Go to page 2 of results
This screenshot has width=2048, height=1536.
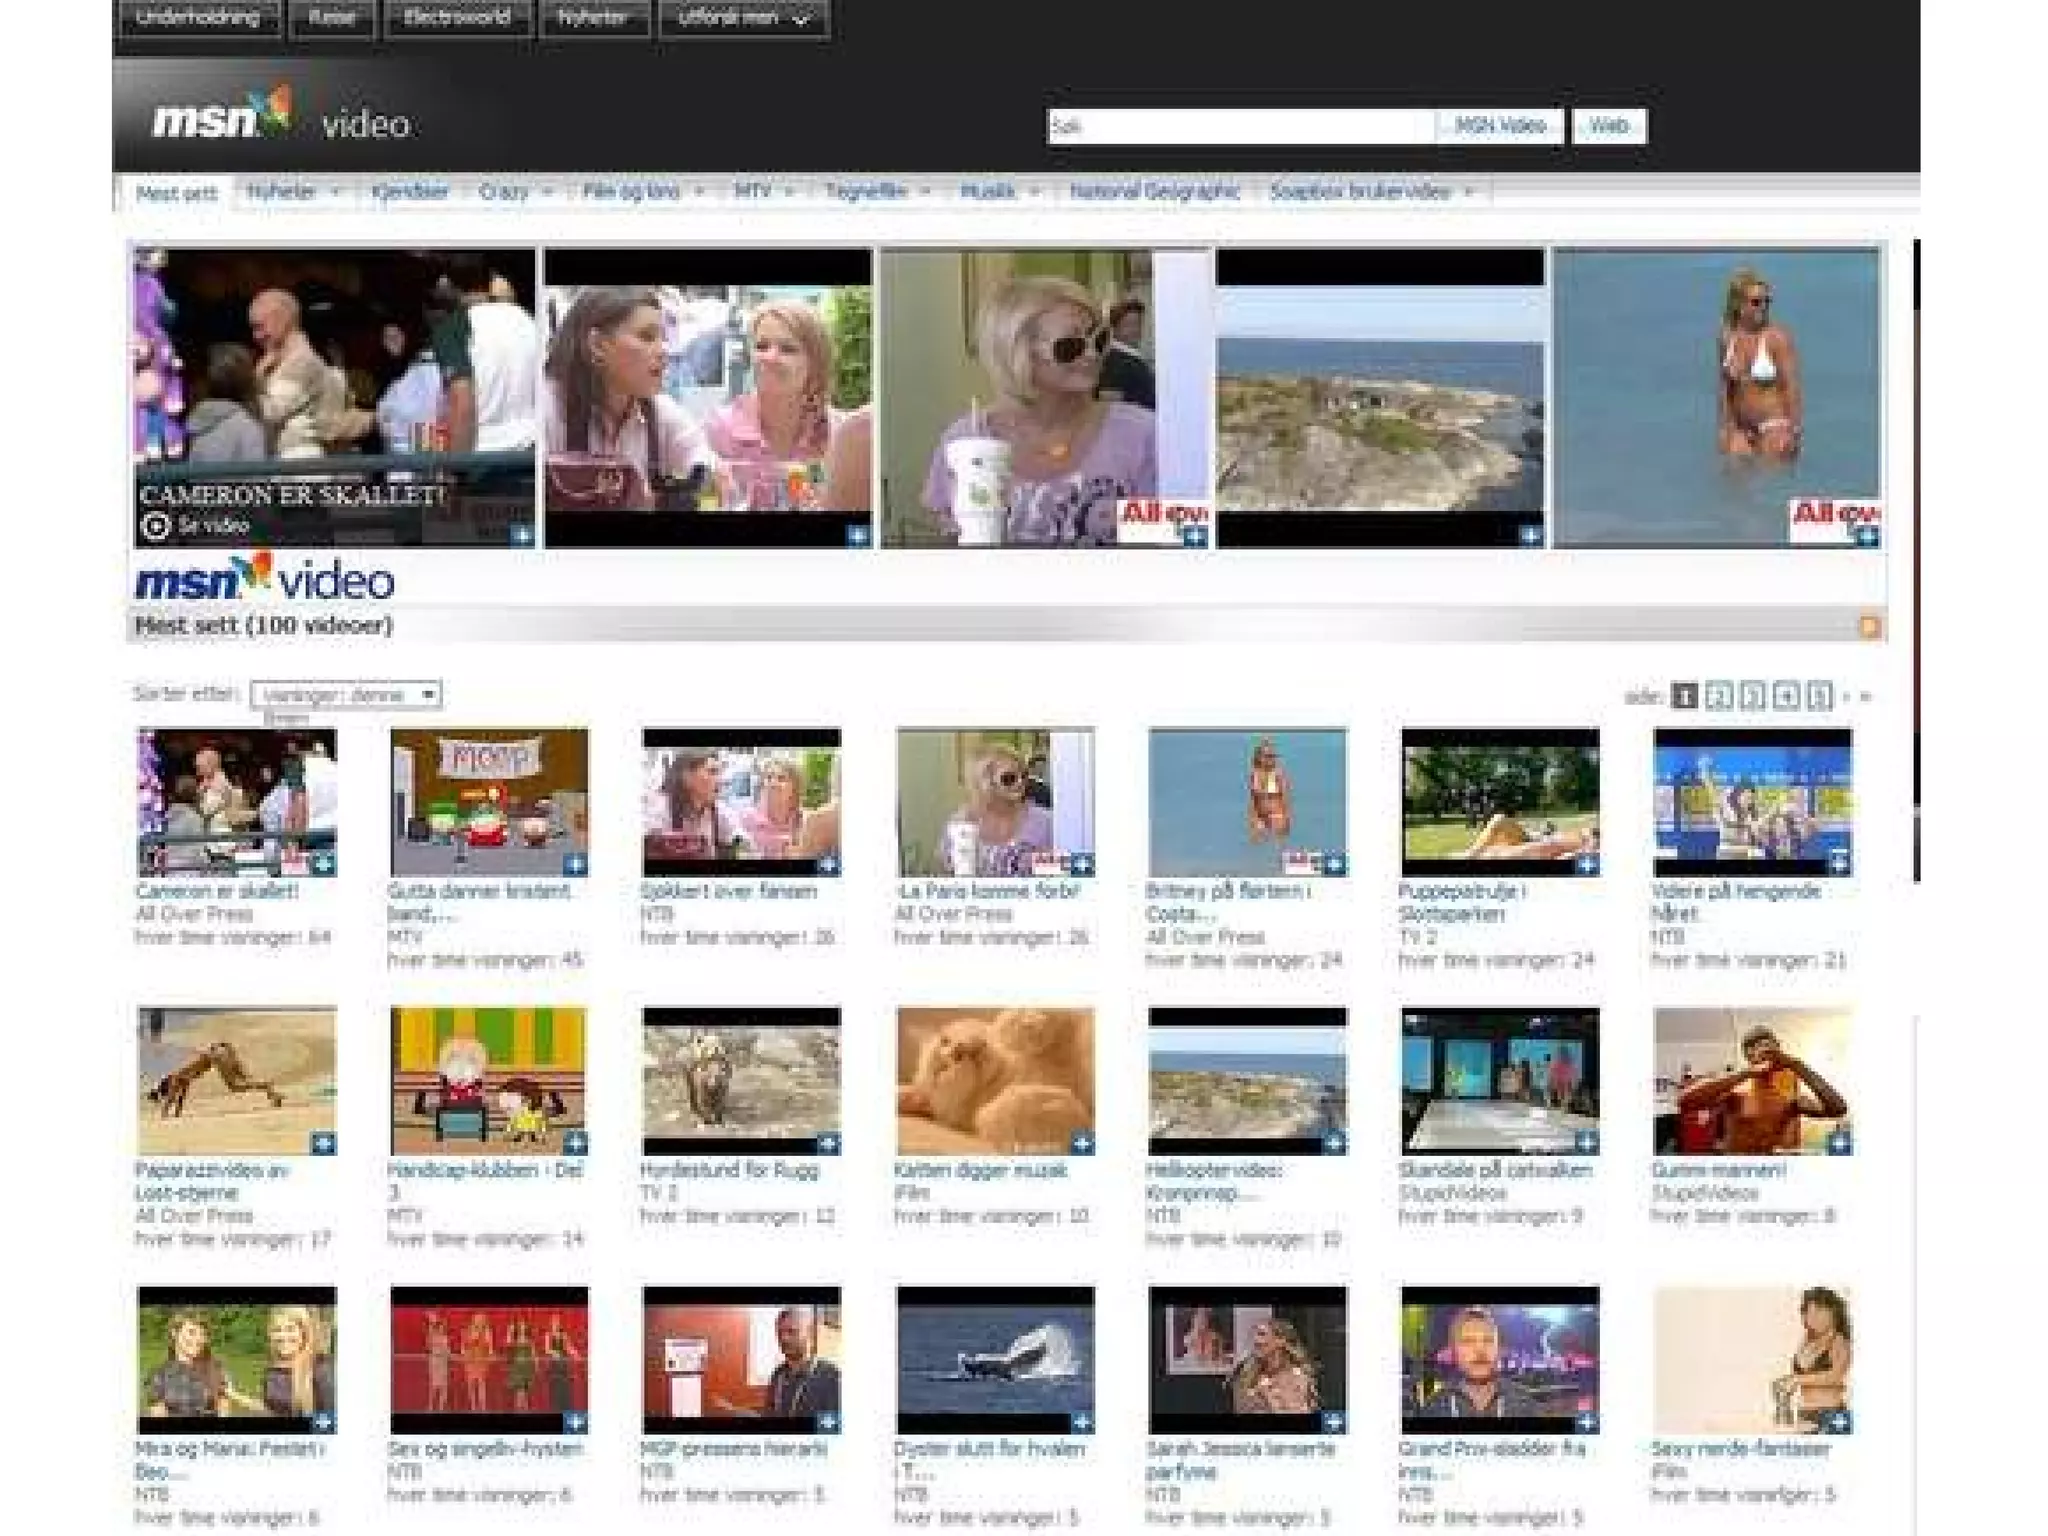pos(1718,695)
